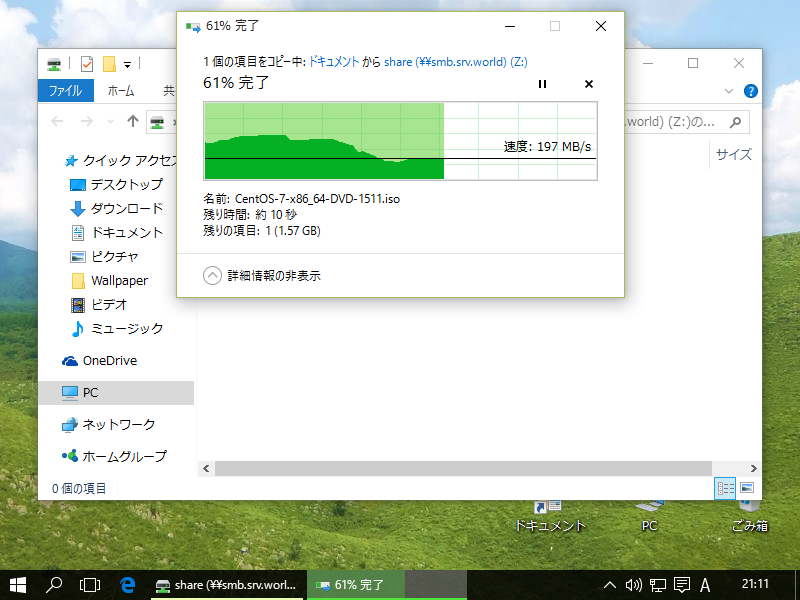The height and width of the screenshot is (600, 800).
Task: Select ミュージック folder icon in sidebar
Action: 78,329
